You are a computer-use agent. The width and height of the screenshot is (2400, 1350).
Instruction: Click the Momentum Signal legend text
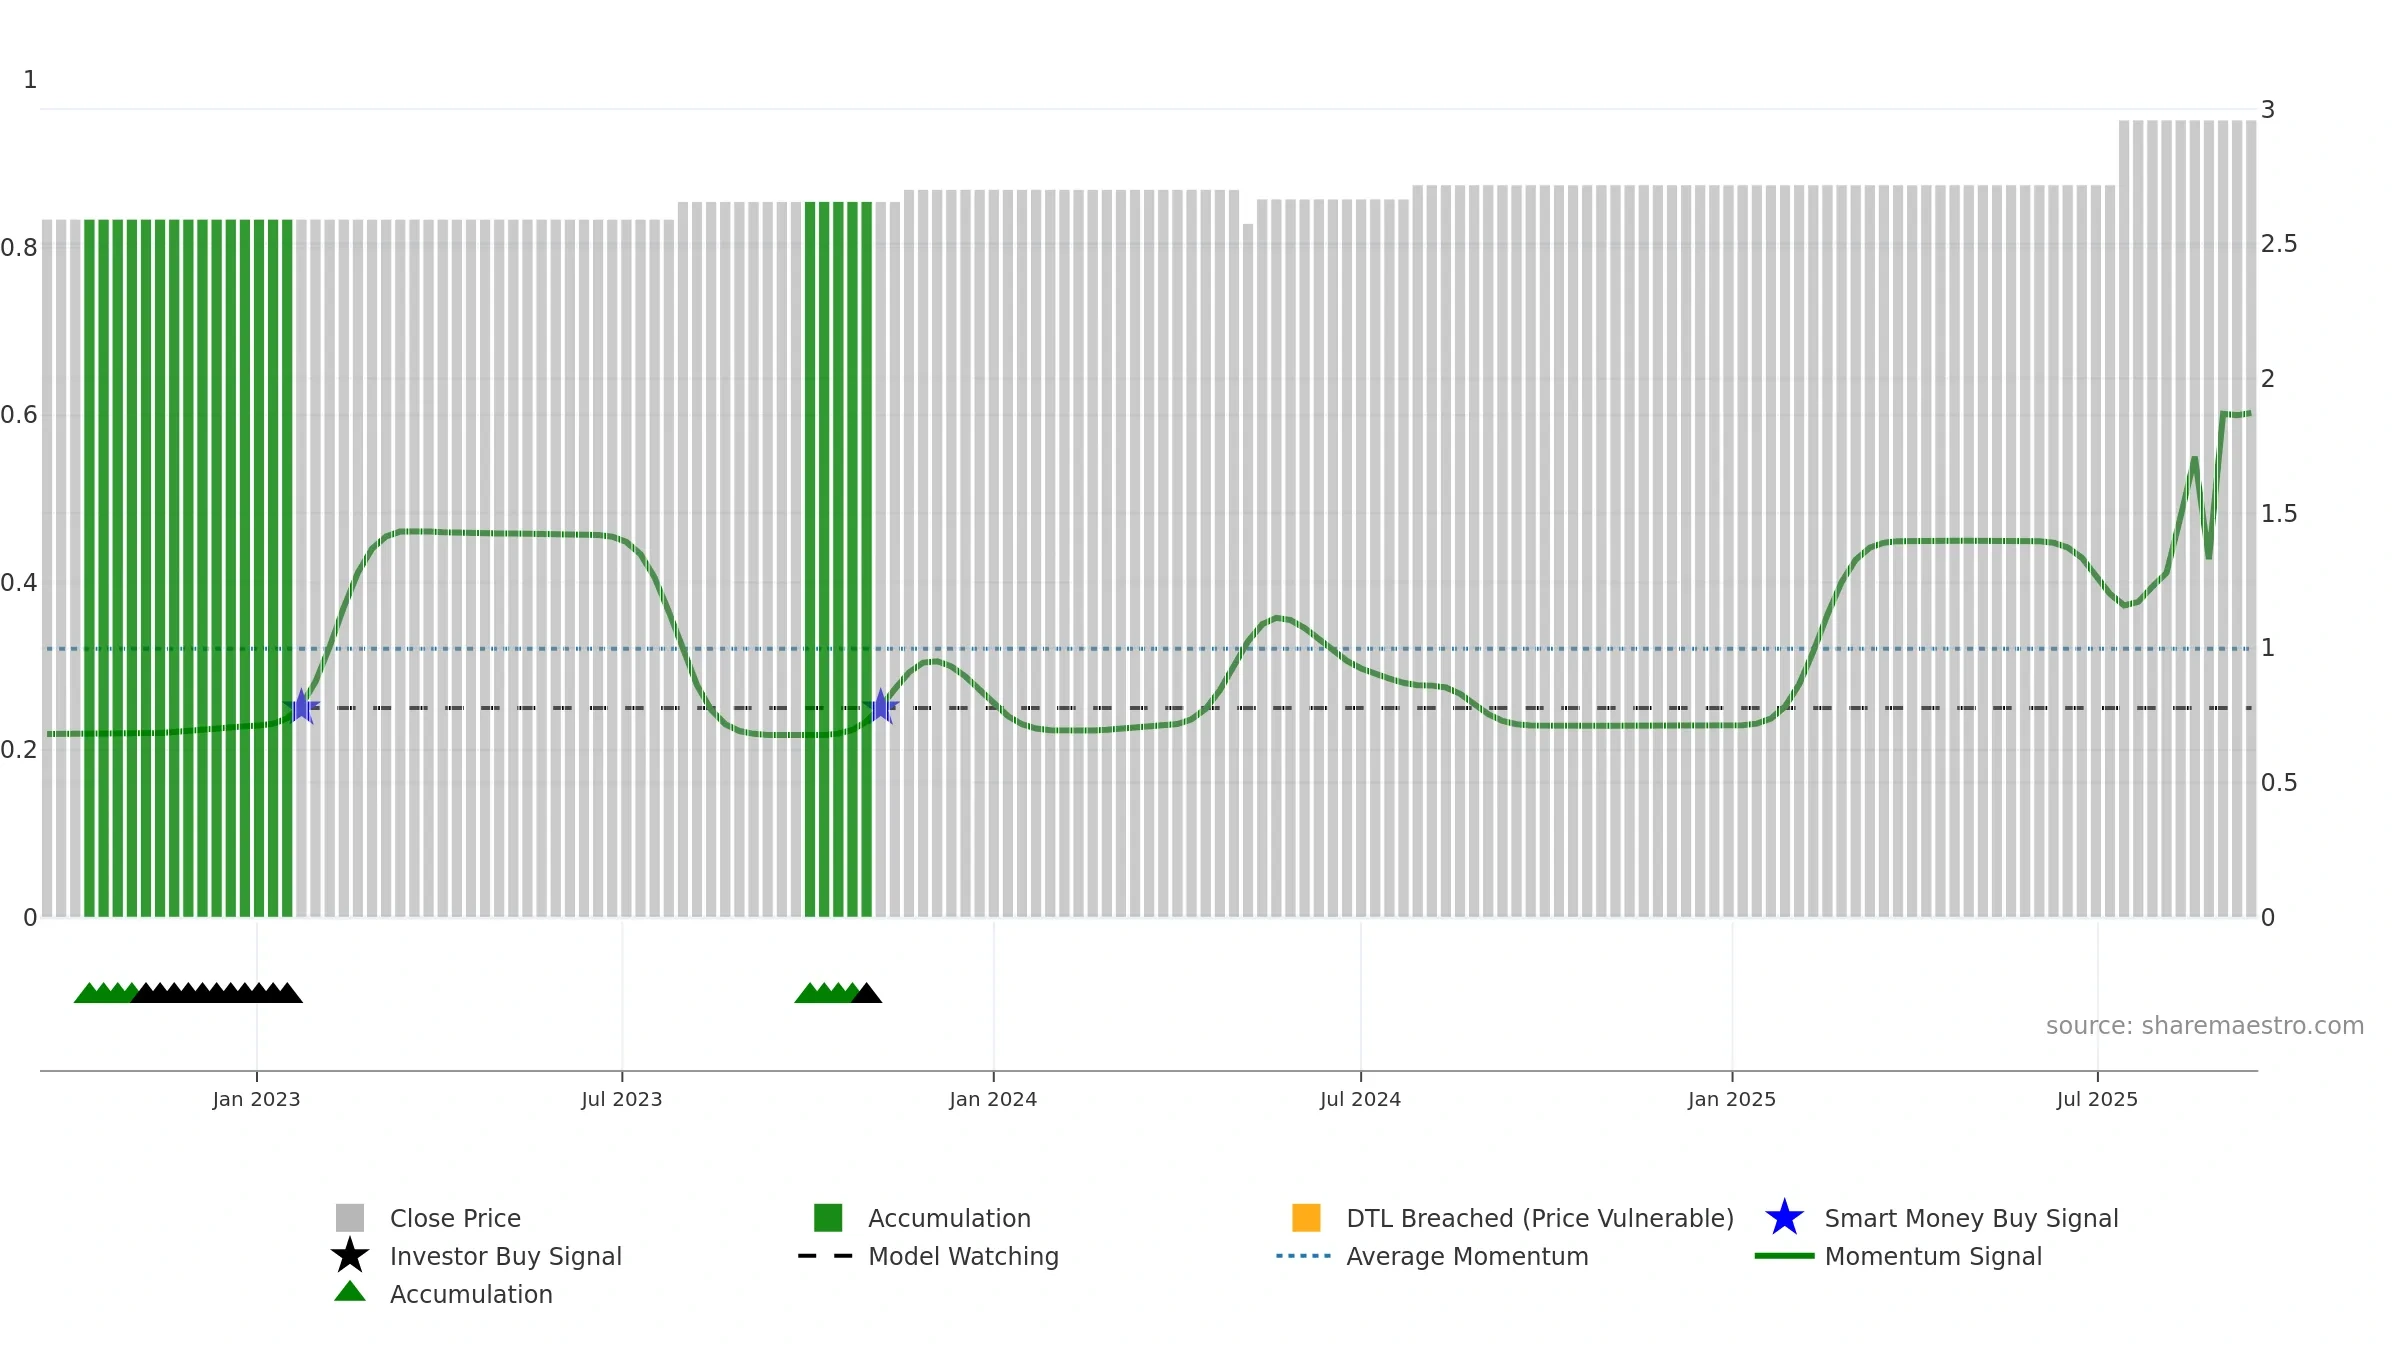(x=1932, y=1256)
